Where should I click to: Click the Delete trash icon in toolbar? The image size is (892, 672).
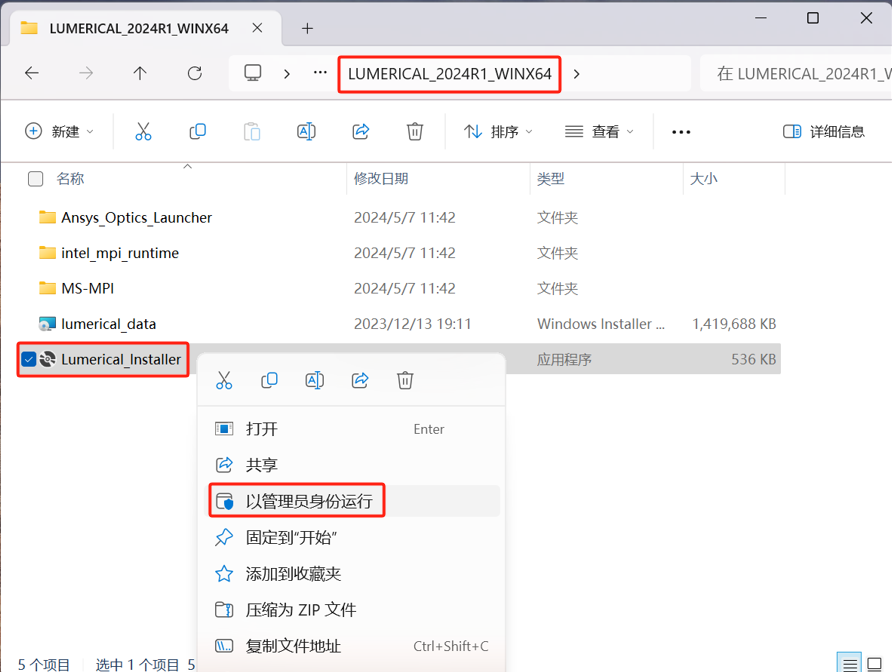[x=415, y=131]
